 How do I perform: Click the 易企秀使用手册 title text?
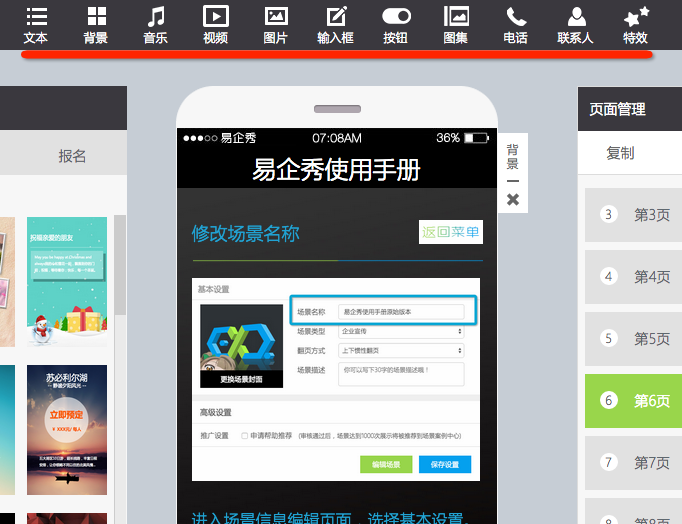click(336, 170)
